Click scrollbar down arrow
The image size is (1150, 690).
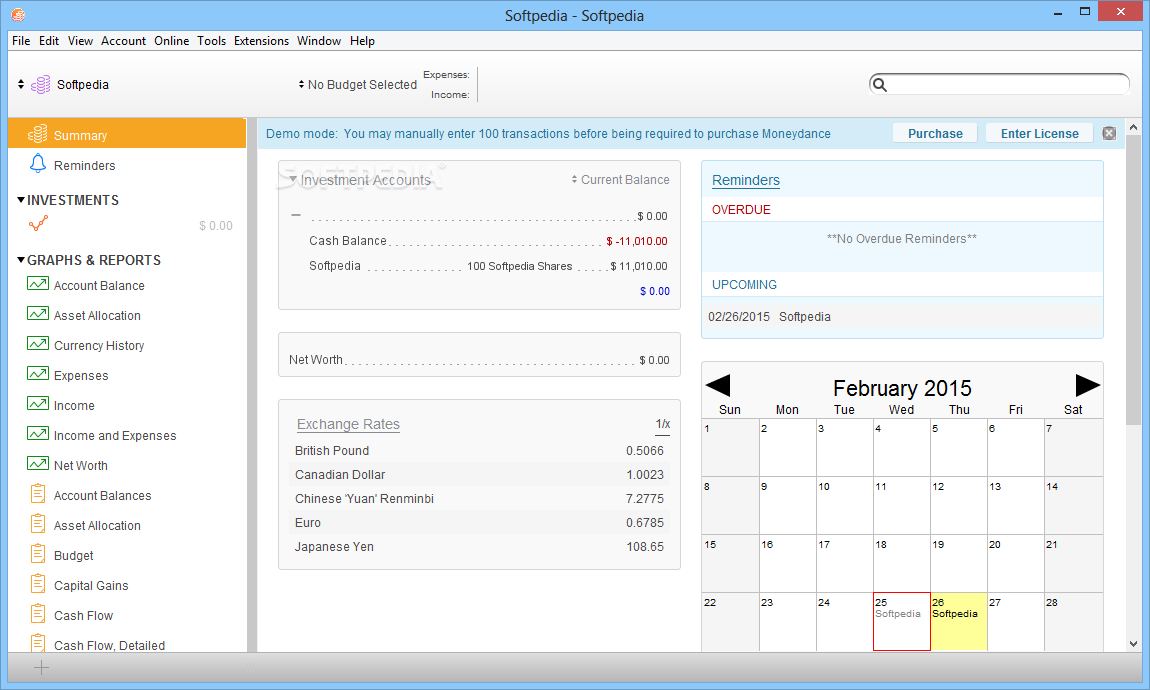click(1133, 644)
